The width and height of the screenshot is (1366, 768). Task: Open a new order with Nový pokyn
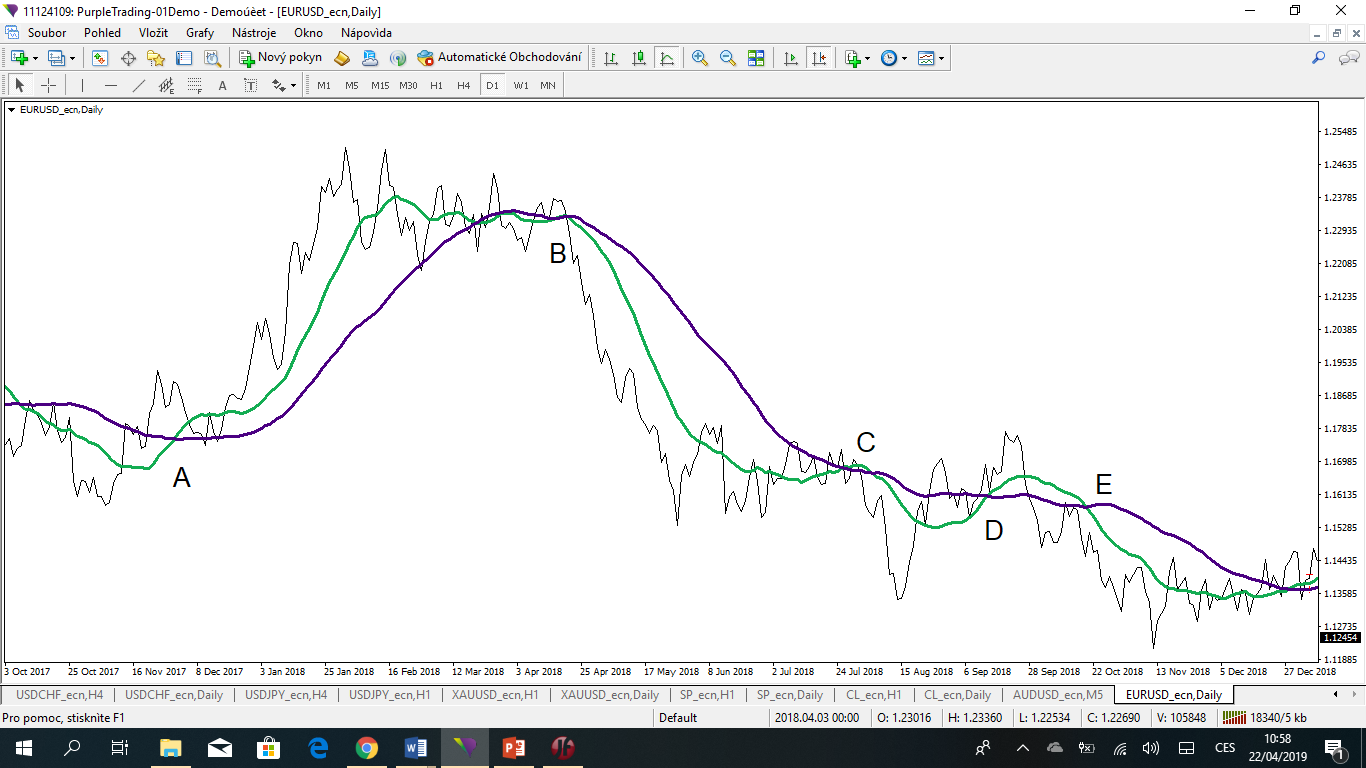pyautogui.click(x=280, y=57)
